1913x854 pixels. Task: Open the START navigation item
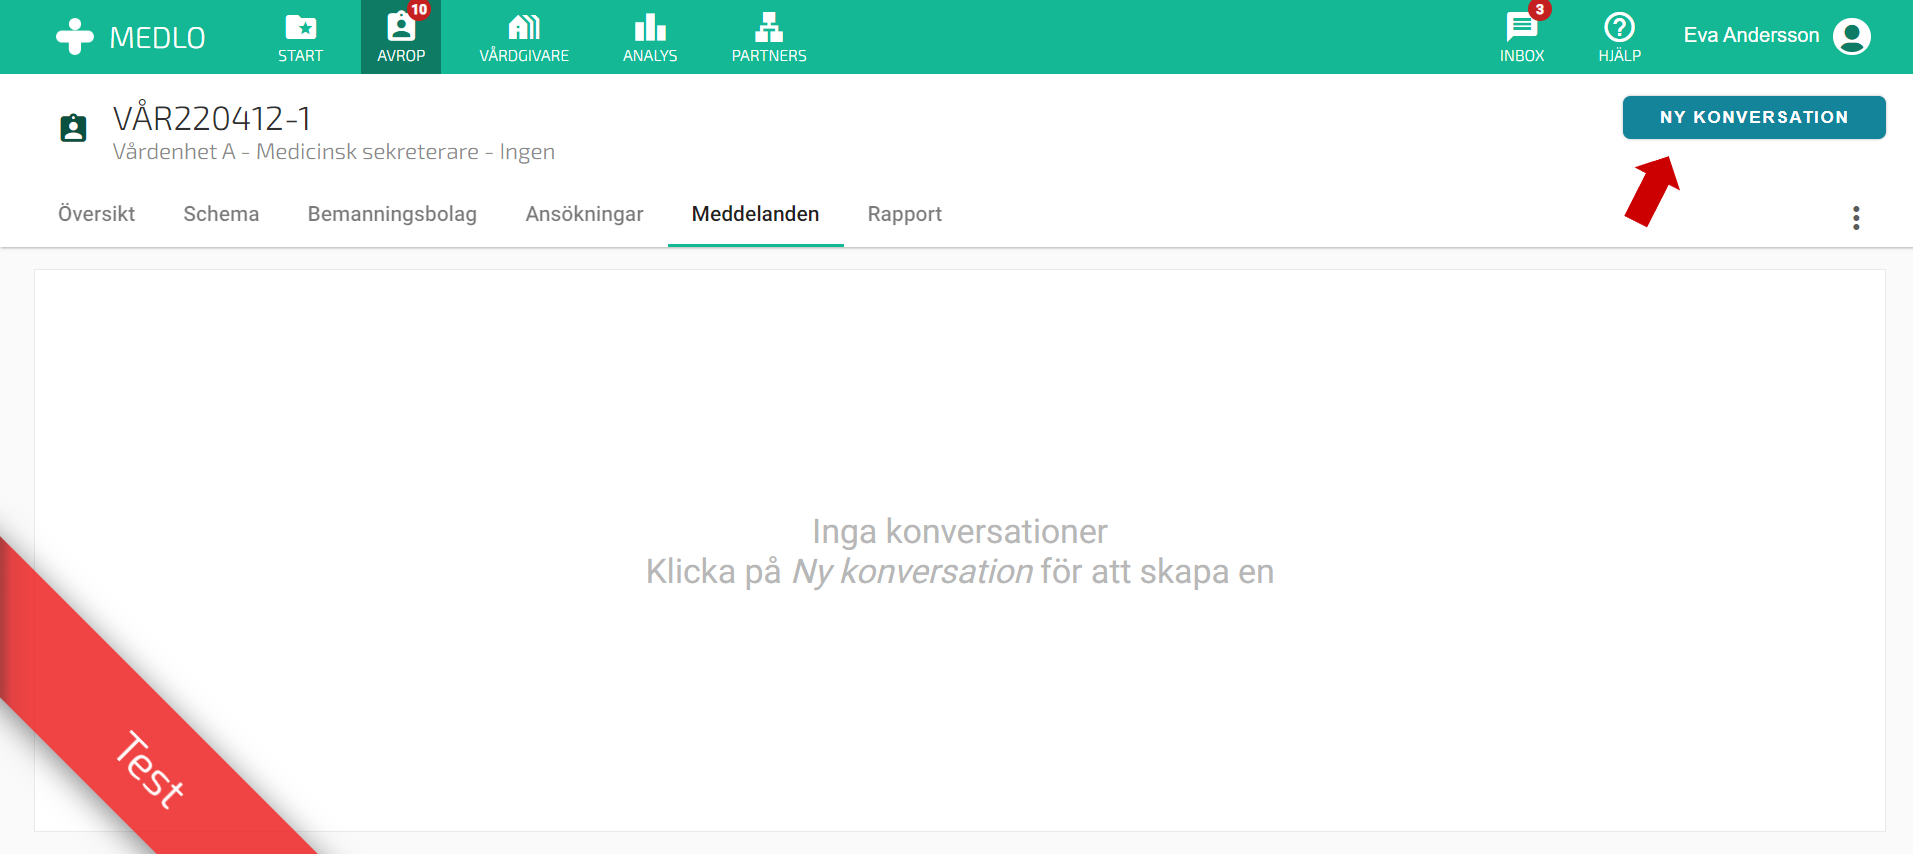click(301, 37)
